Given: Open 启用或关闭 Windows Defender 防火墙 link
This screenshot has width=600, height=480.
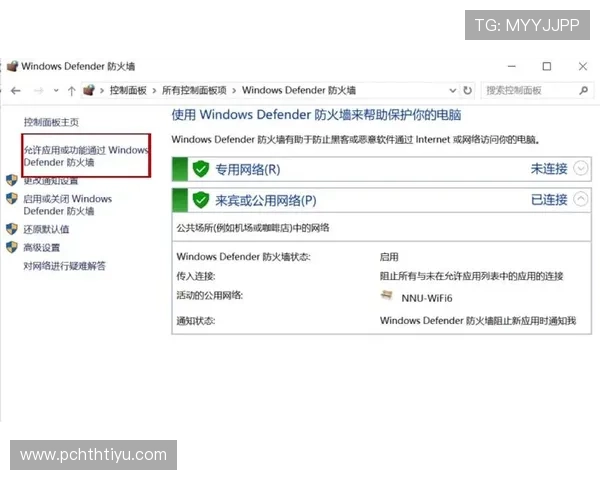Looking at the screenshot, I should 68,205.
